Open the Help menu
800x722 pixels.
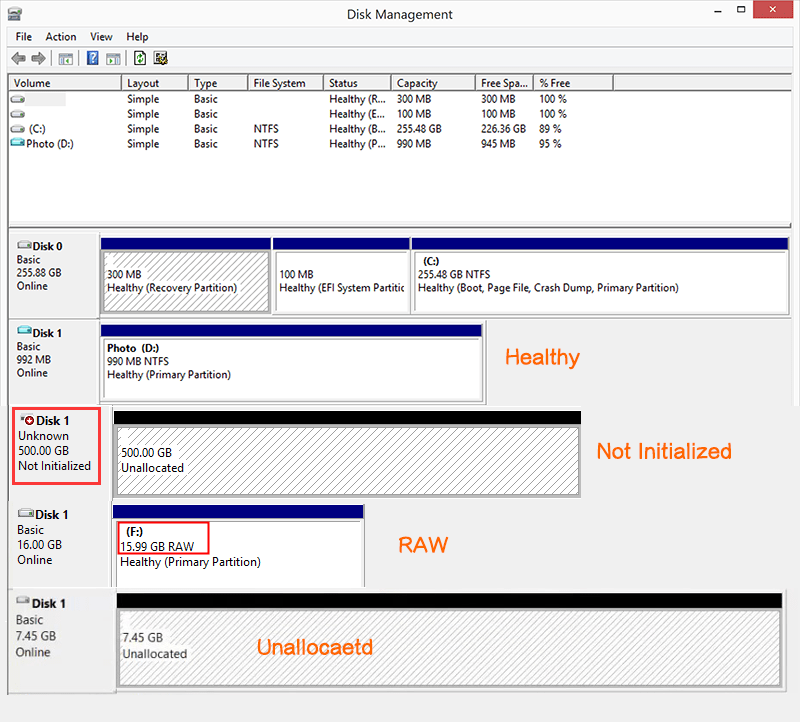[x=137, y=36]
